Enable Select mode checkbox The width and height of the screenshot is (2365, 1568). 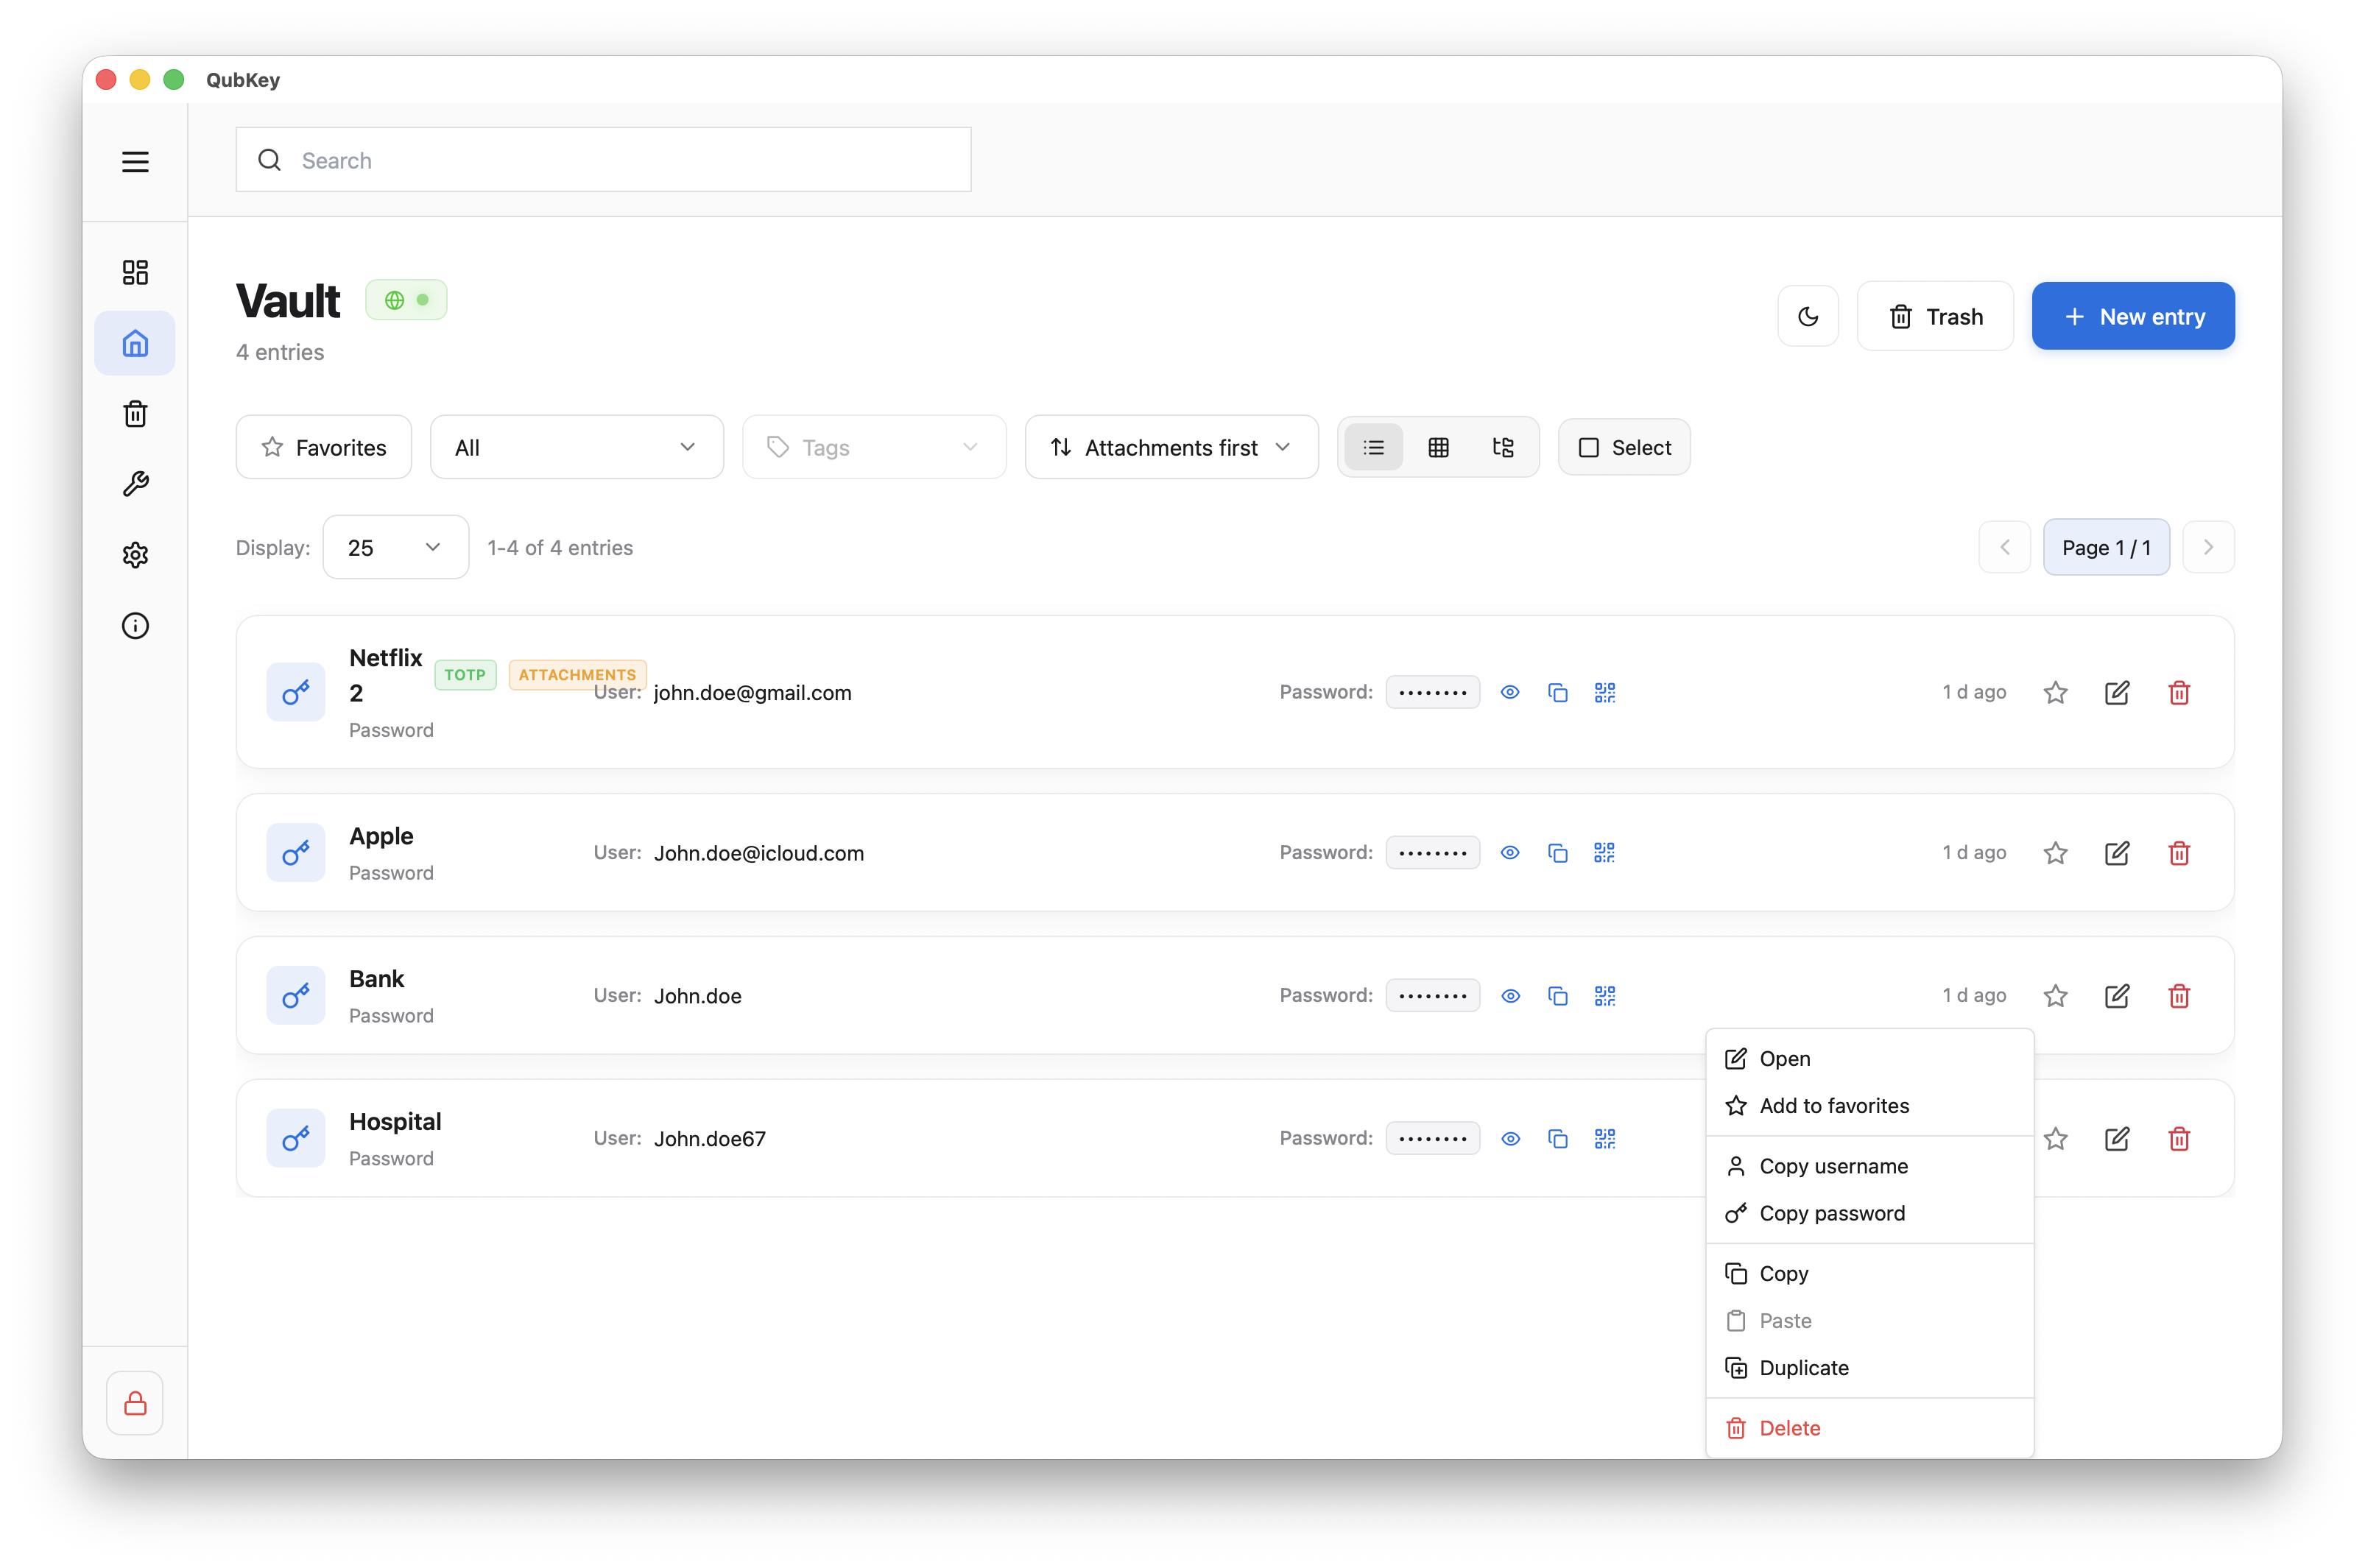(x=1624, y=447)
